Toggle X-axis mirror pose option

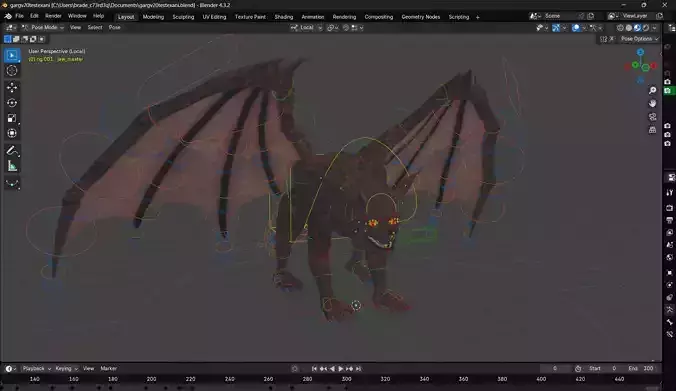click(612, 39)
